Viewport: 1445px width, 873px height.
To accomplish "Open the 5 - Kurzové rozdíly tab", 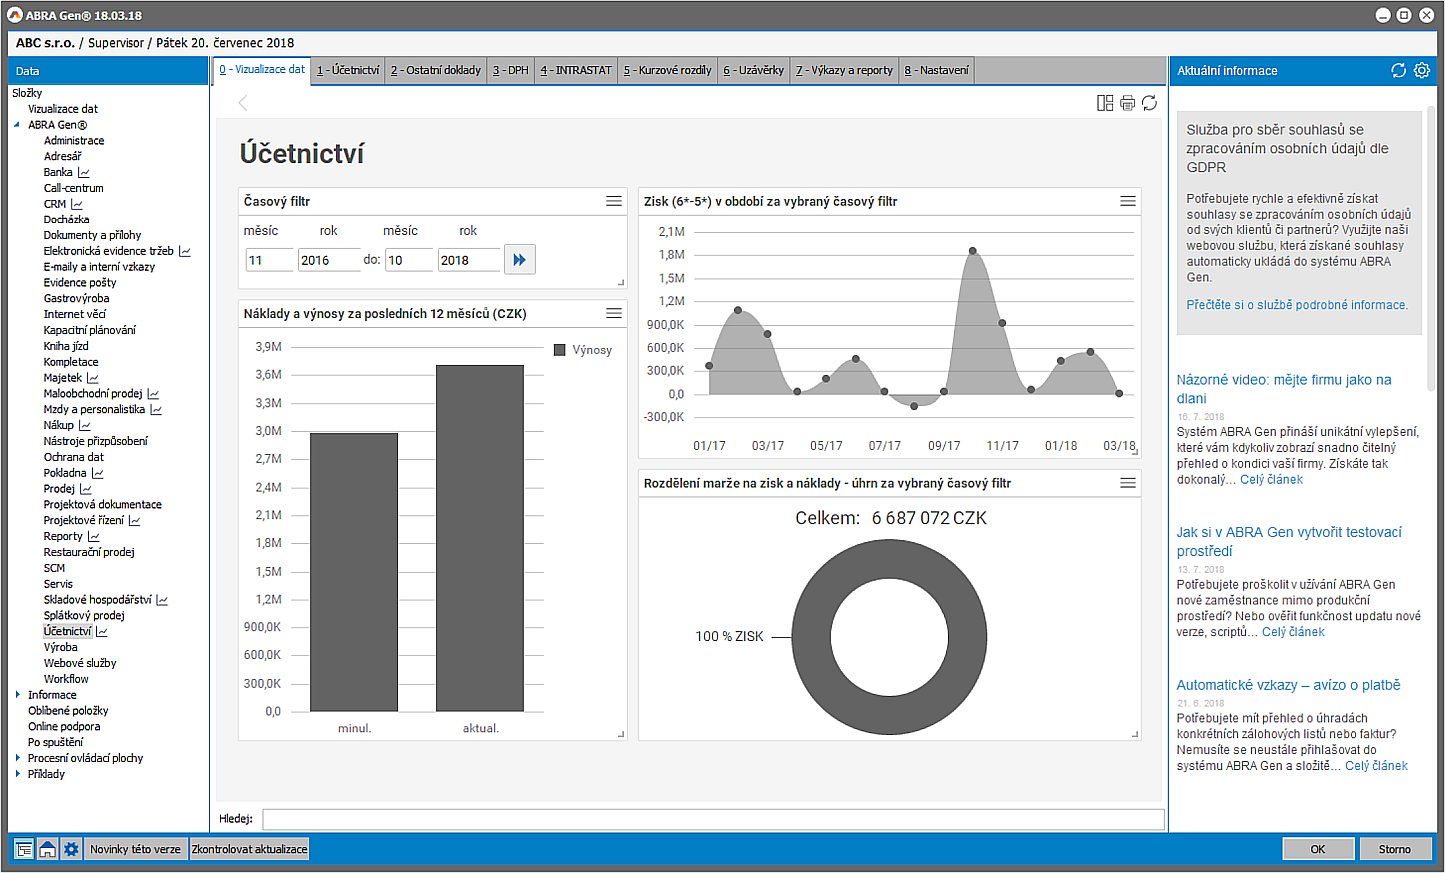I will (668, 70).
